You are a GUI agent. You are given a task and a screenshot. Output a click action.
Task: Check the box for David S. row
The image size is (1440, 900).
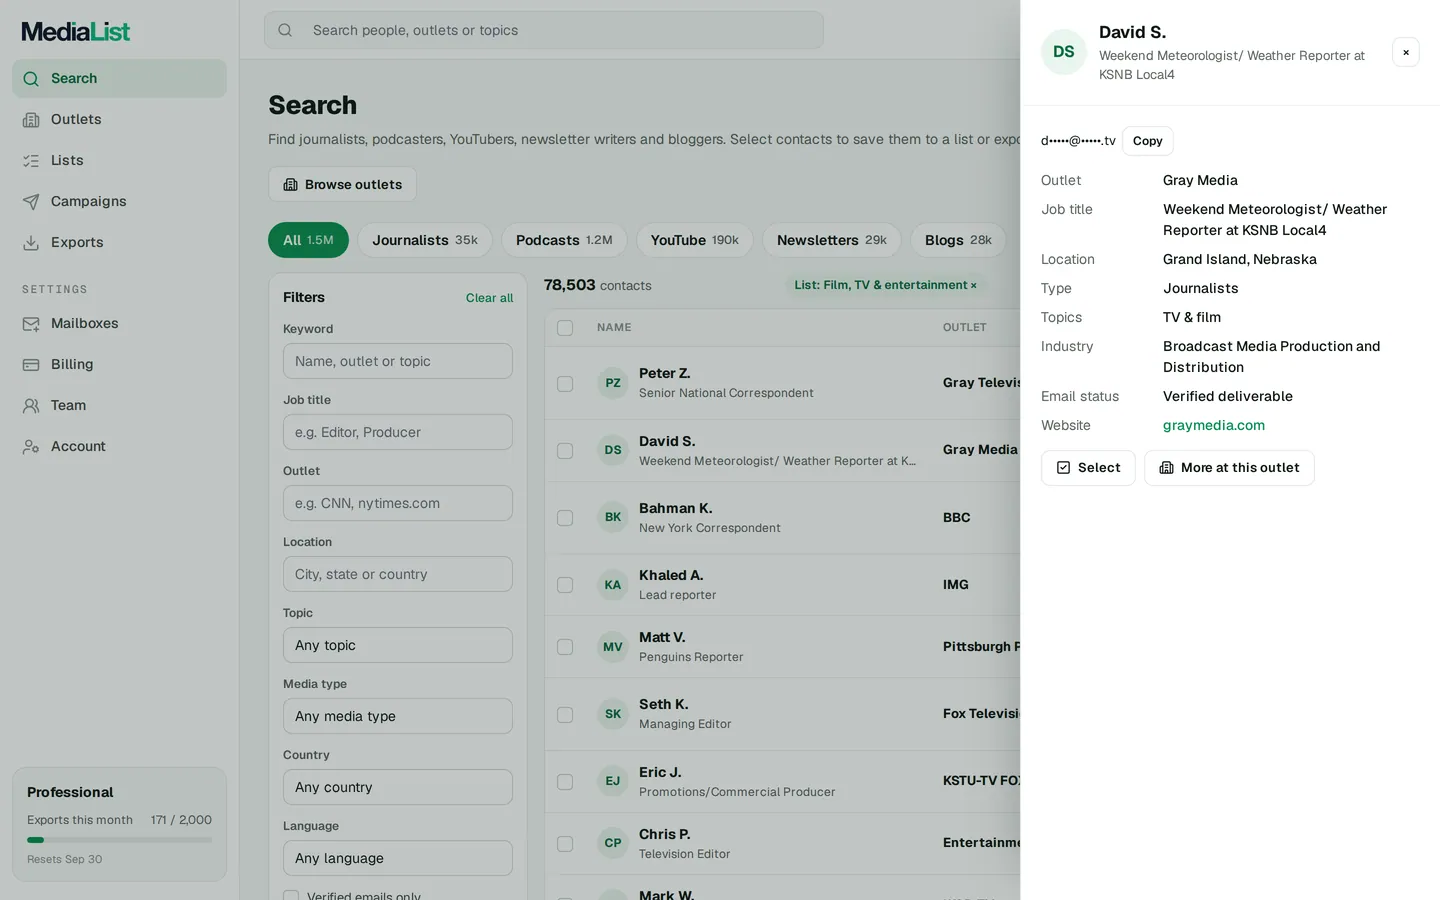point(565,451)
